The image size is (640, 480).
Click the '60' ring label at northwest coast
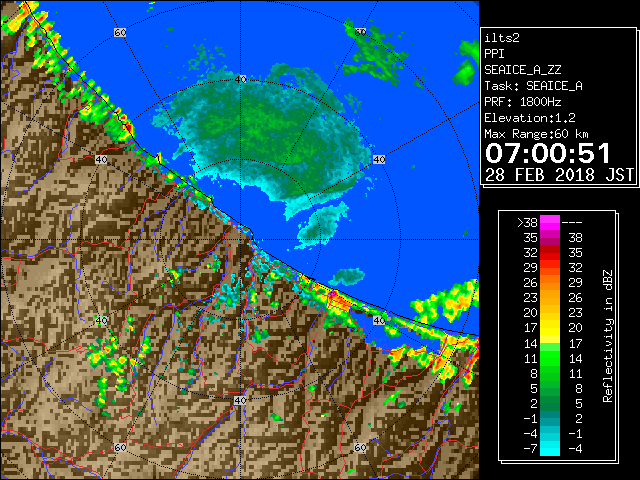coord(120,32)
